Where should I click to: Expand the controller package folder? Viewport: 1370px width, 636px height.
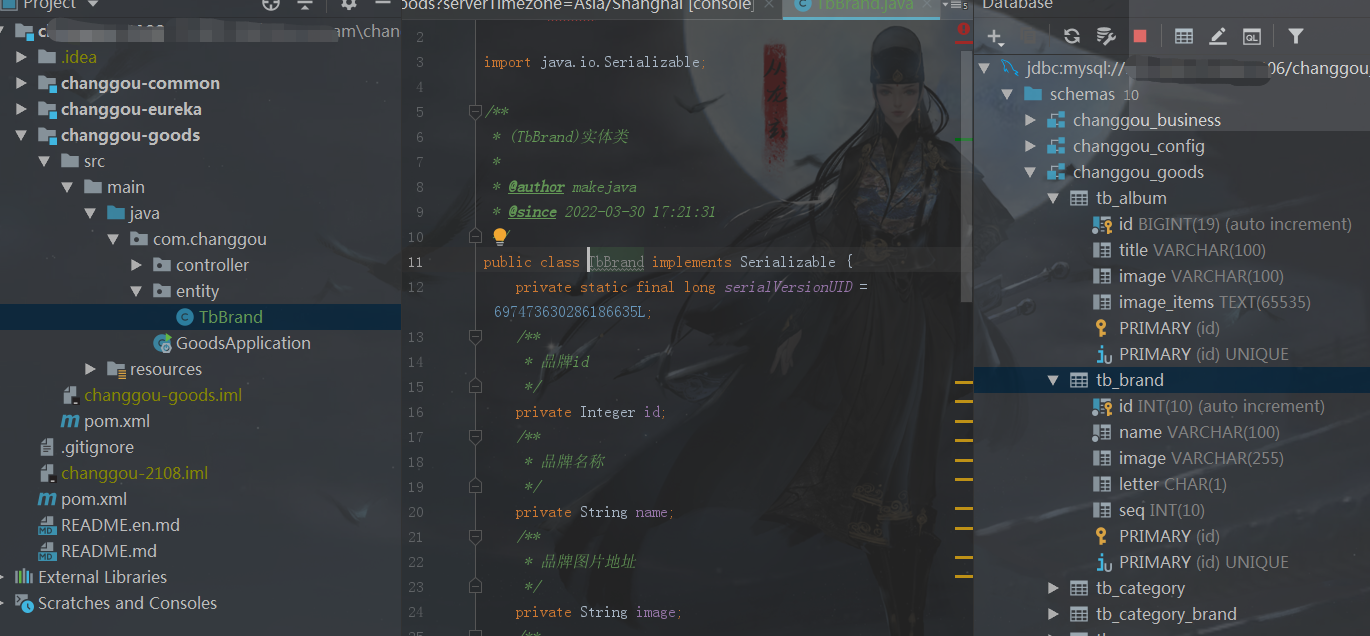pyautogui.click(x=137, y=264)
